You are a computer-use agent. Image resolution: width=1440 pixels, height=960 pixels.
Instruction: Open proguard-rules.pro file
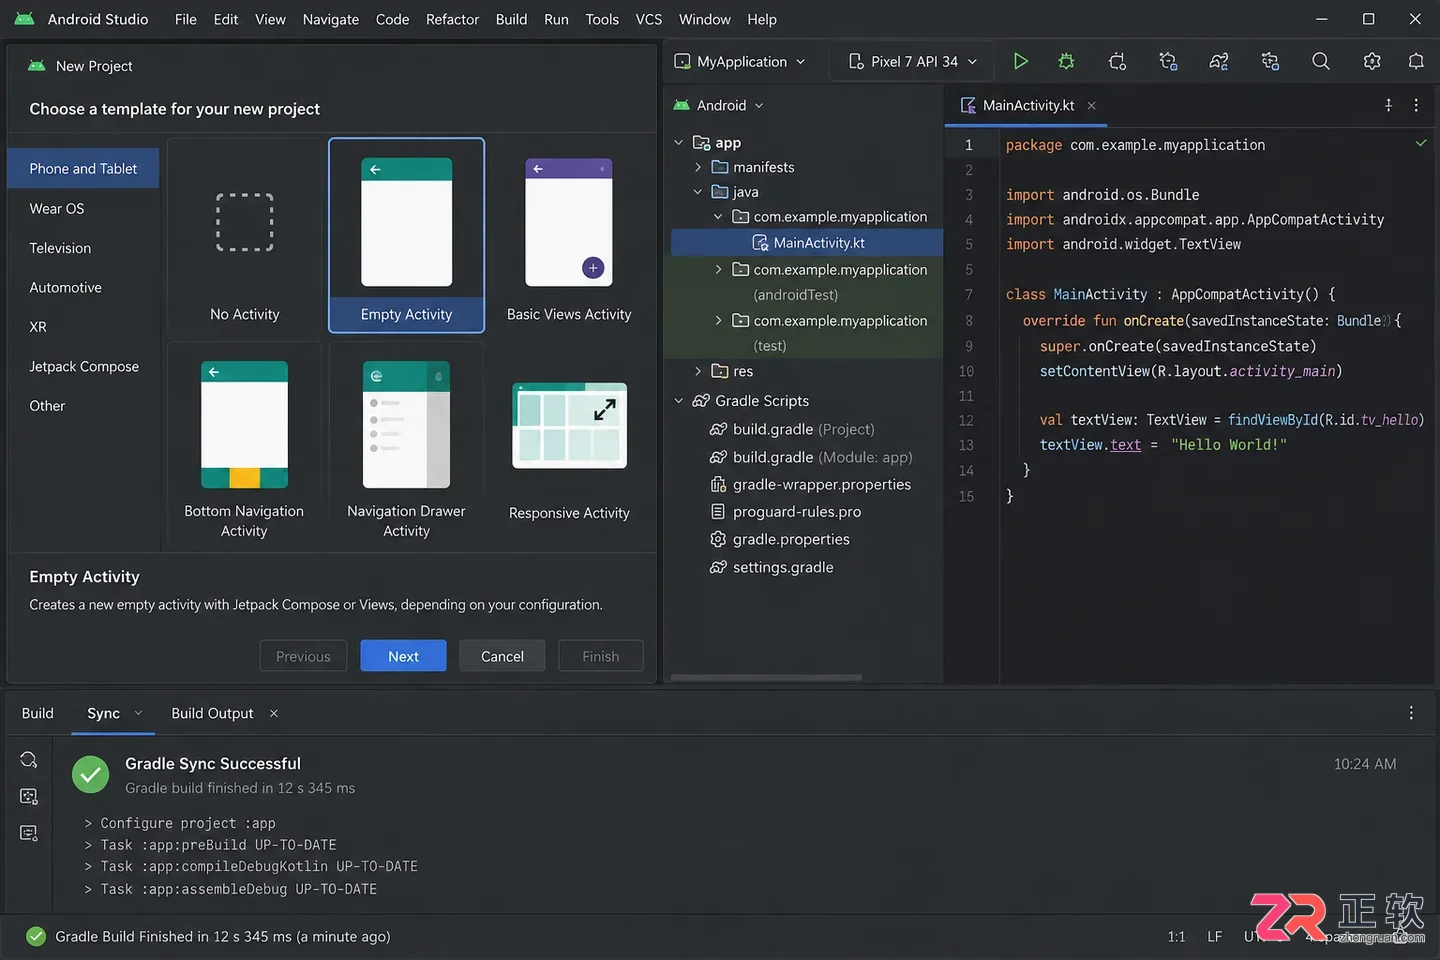[786, 511]
